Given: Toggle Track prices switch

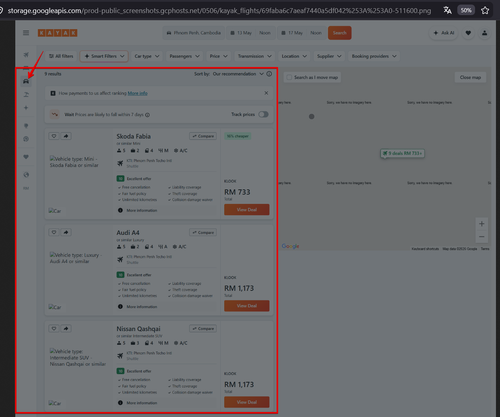Looking at the screenshot, I should coord(263,114).
